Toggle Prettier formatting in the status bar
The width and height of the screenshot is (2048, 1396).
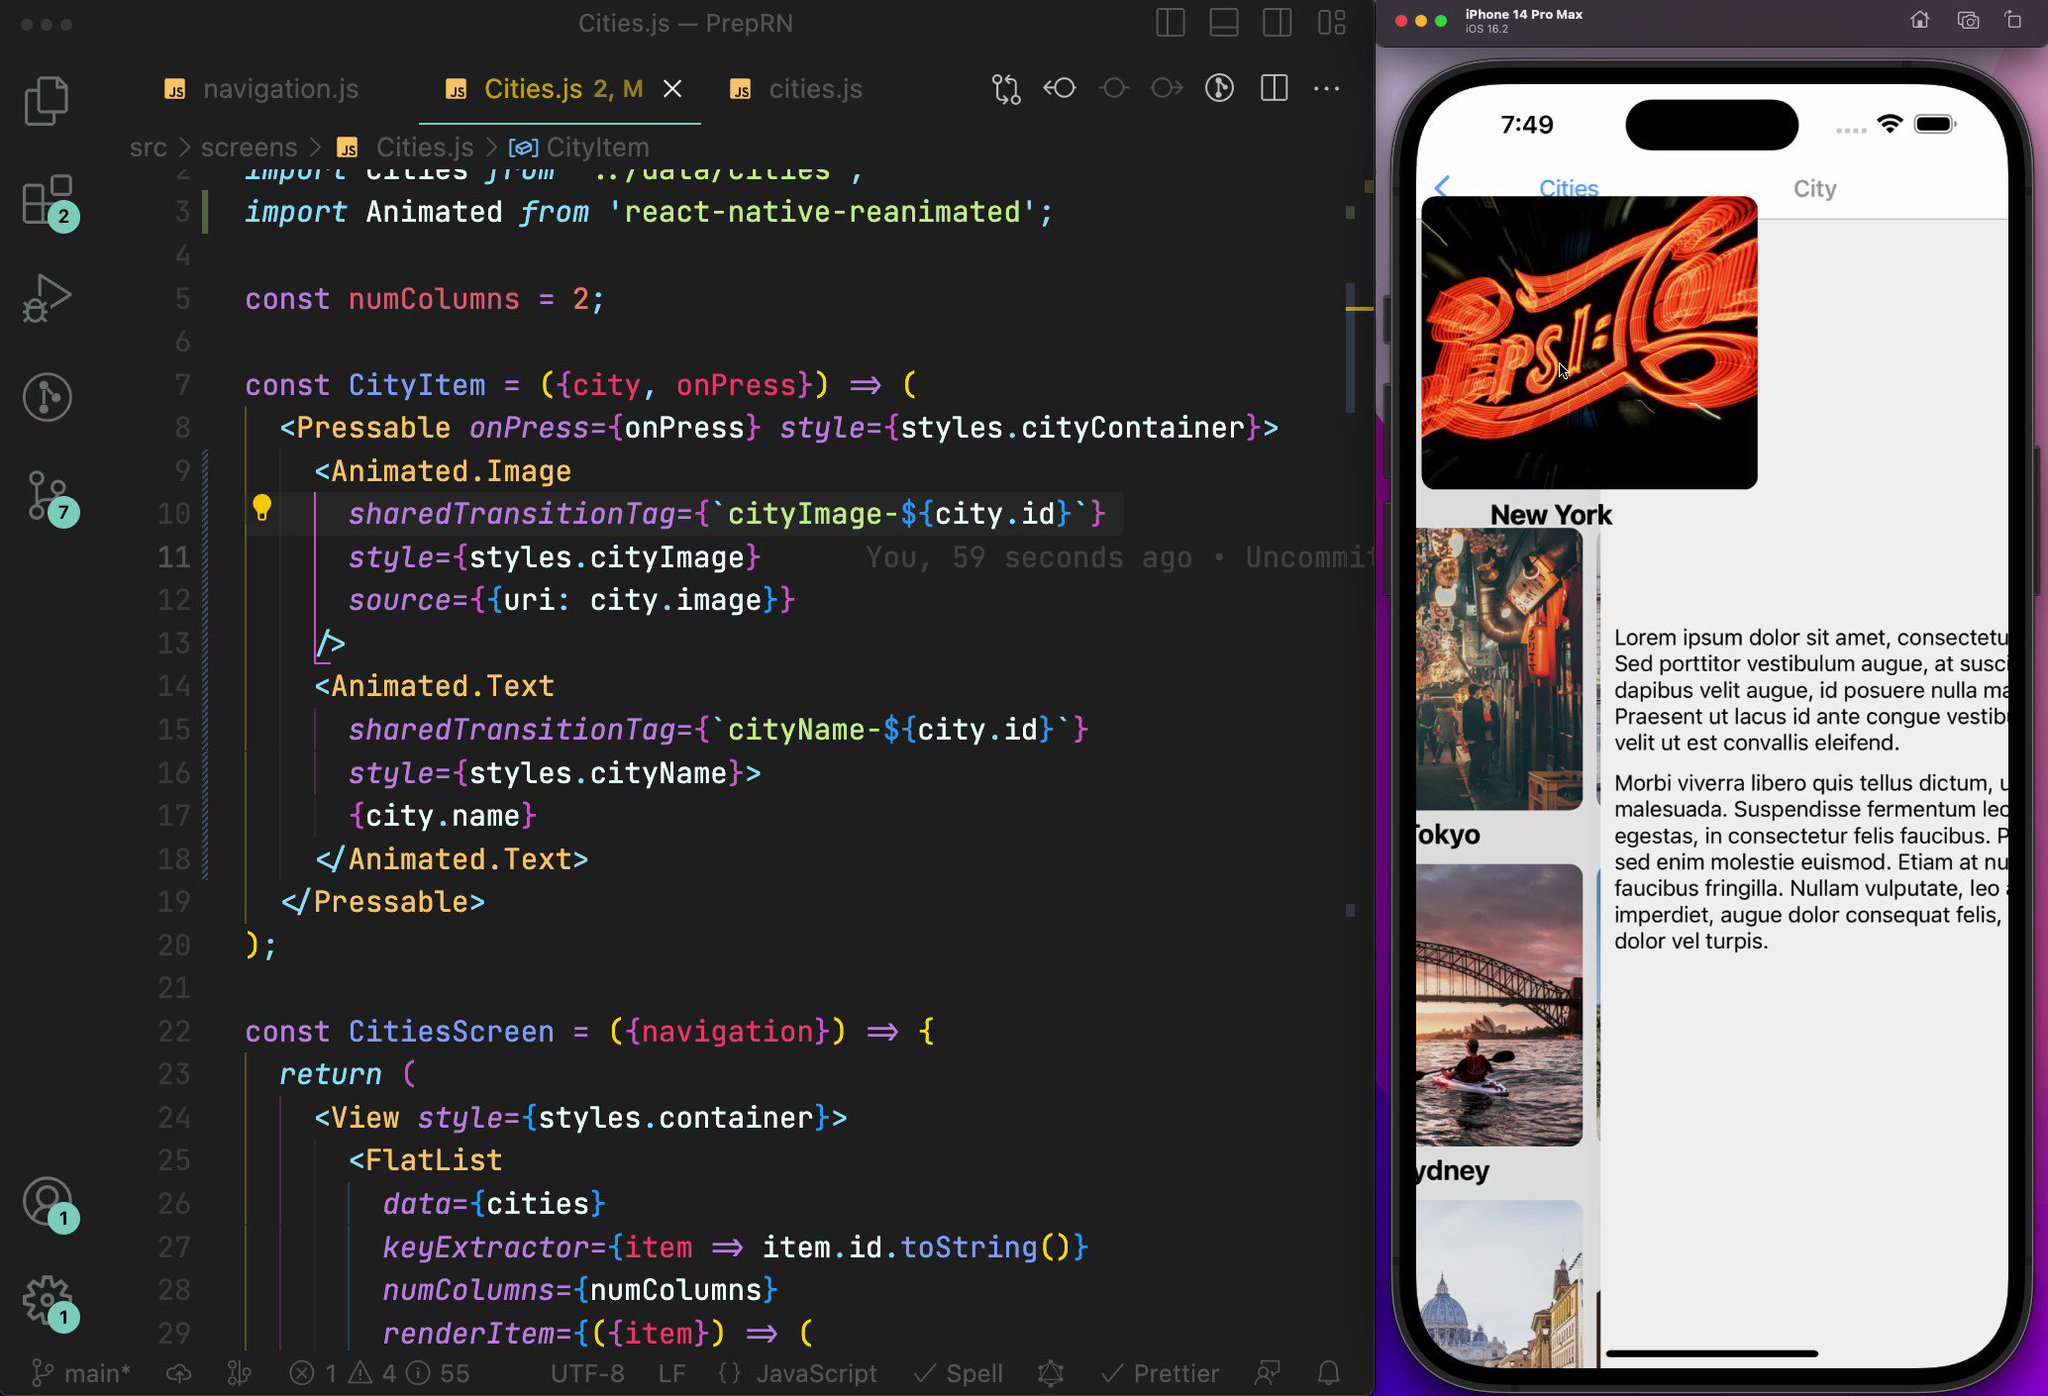[x=1160, y=1373]
